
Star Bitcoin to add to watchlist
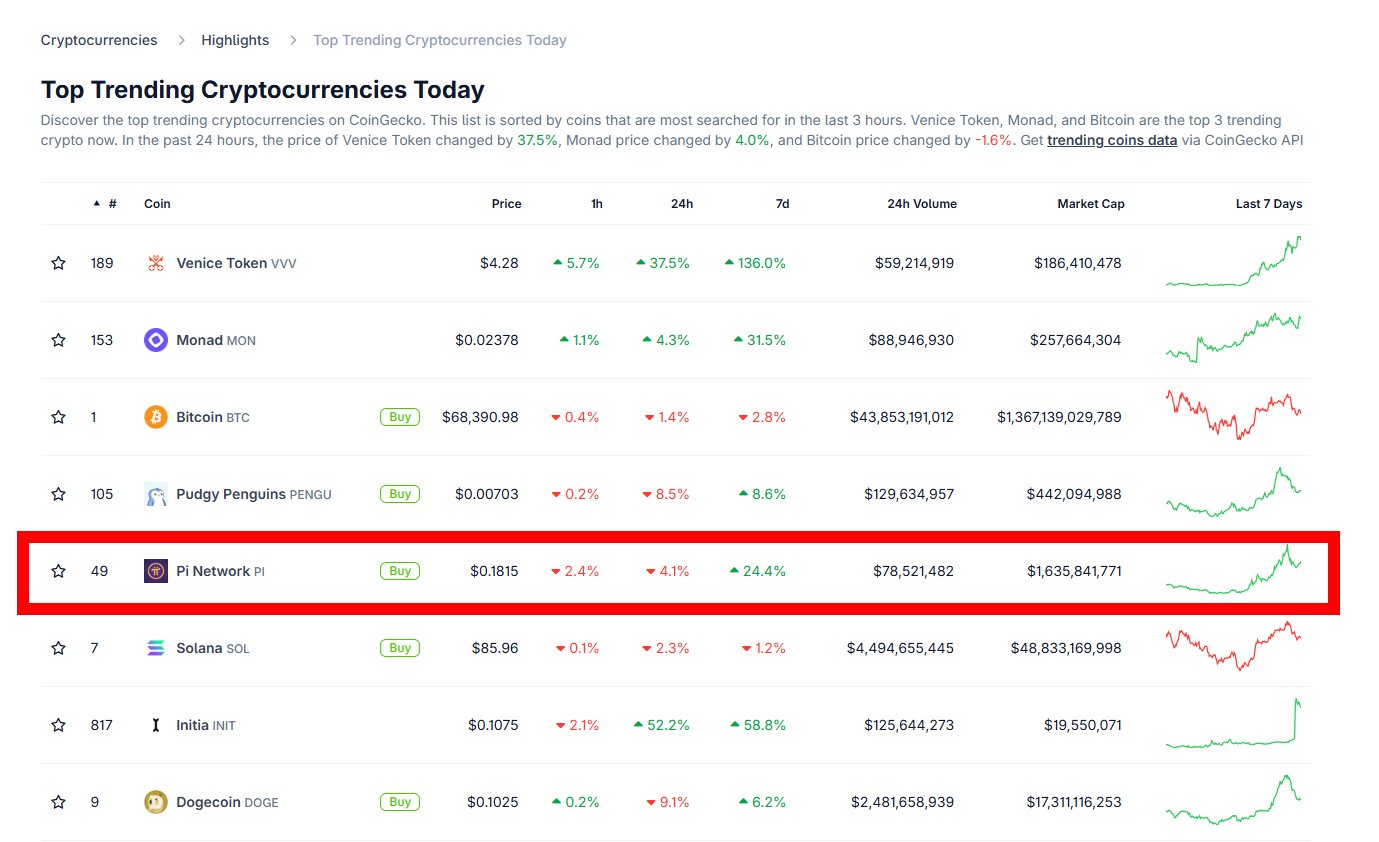58,417
